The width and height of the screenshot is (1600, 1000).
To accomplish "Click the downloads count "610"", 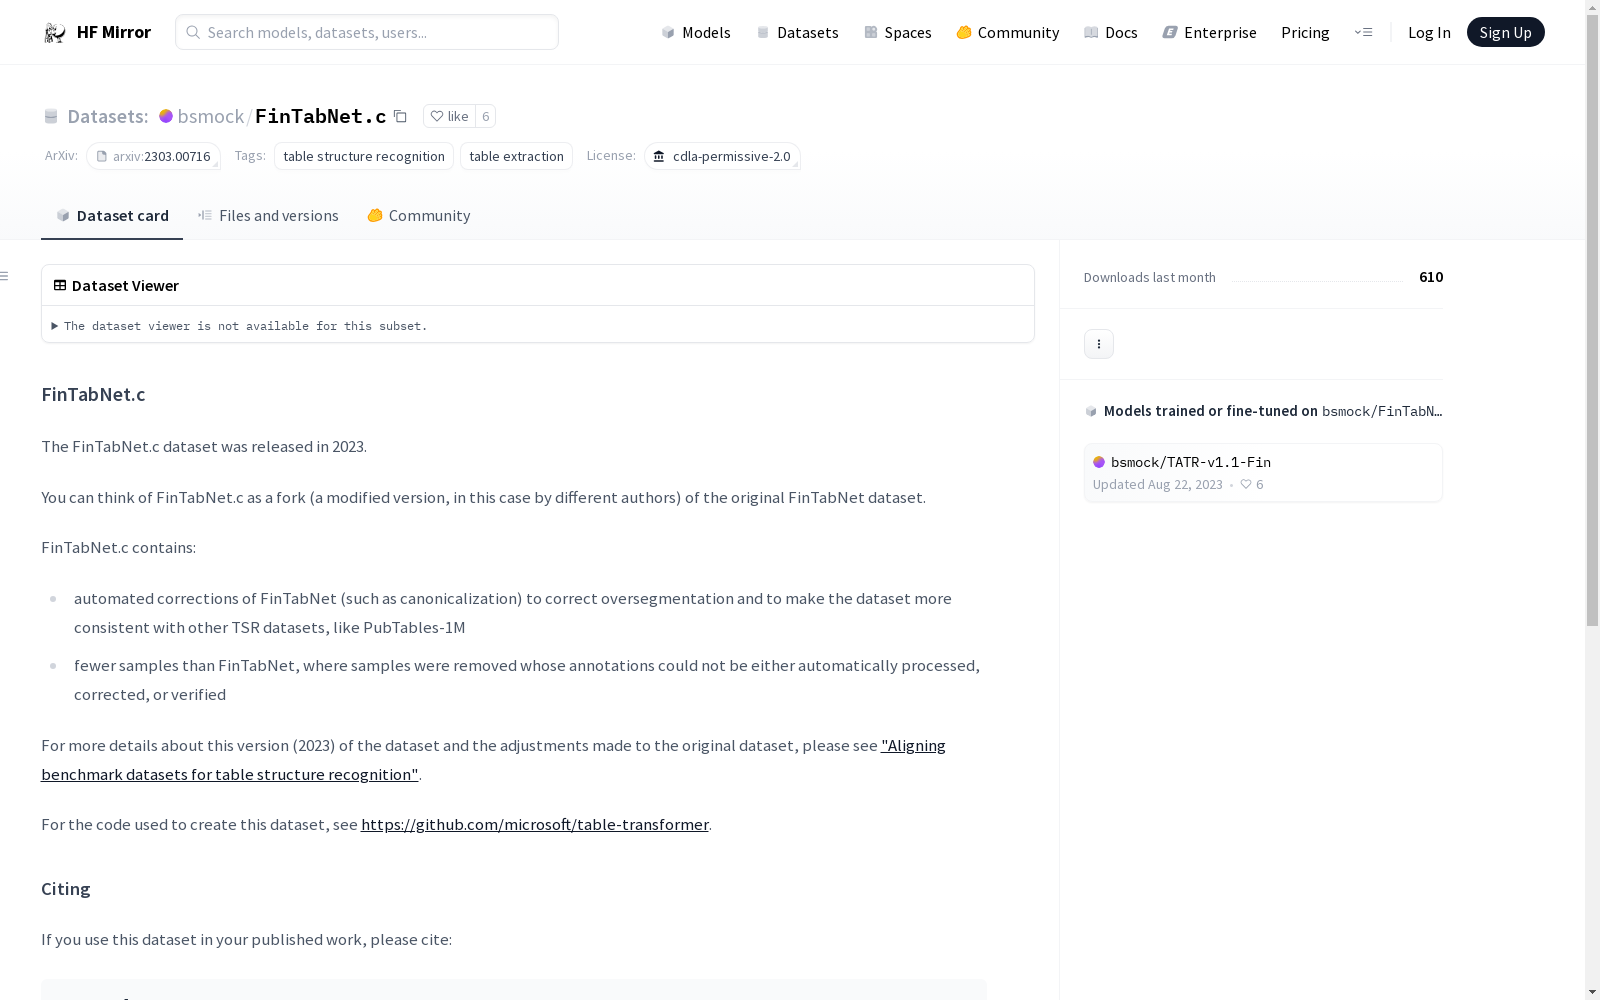I will point(1431,277).
